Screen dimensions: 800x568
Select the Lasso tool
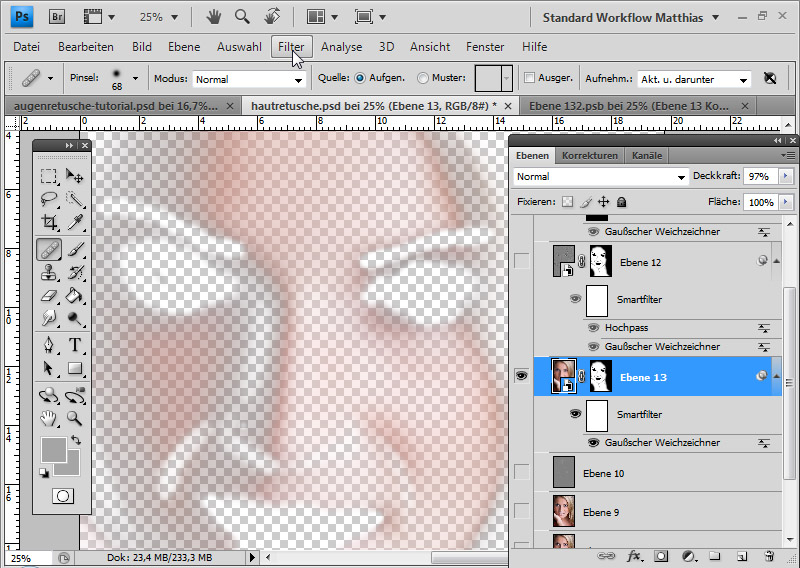pos(49,199)
